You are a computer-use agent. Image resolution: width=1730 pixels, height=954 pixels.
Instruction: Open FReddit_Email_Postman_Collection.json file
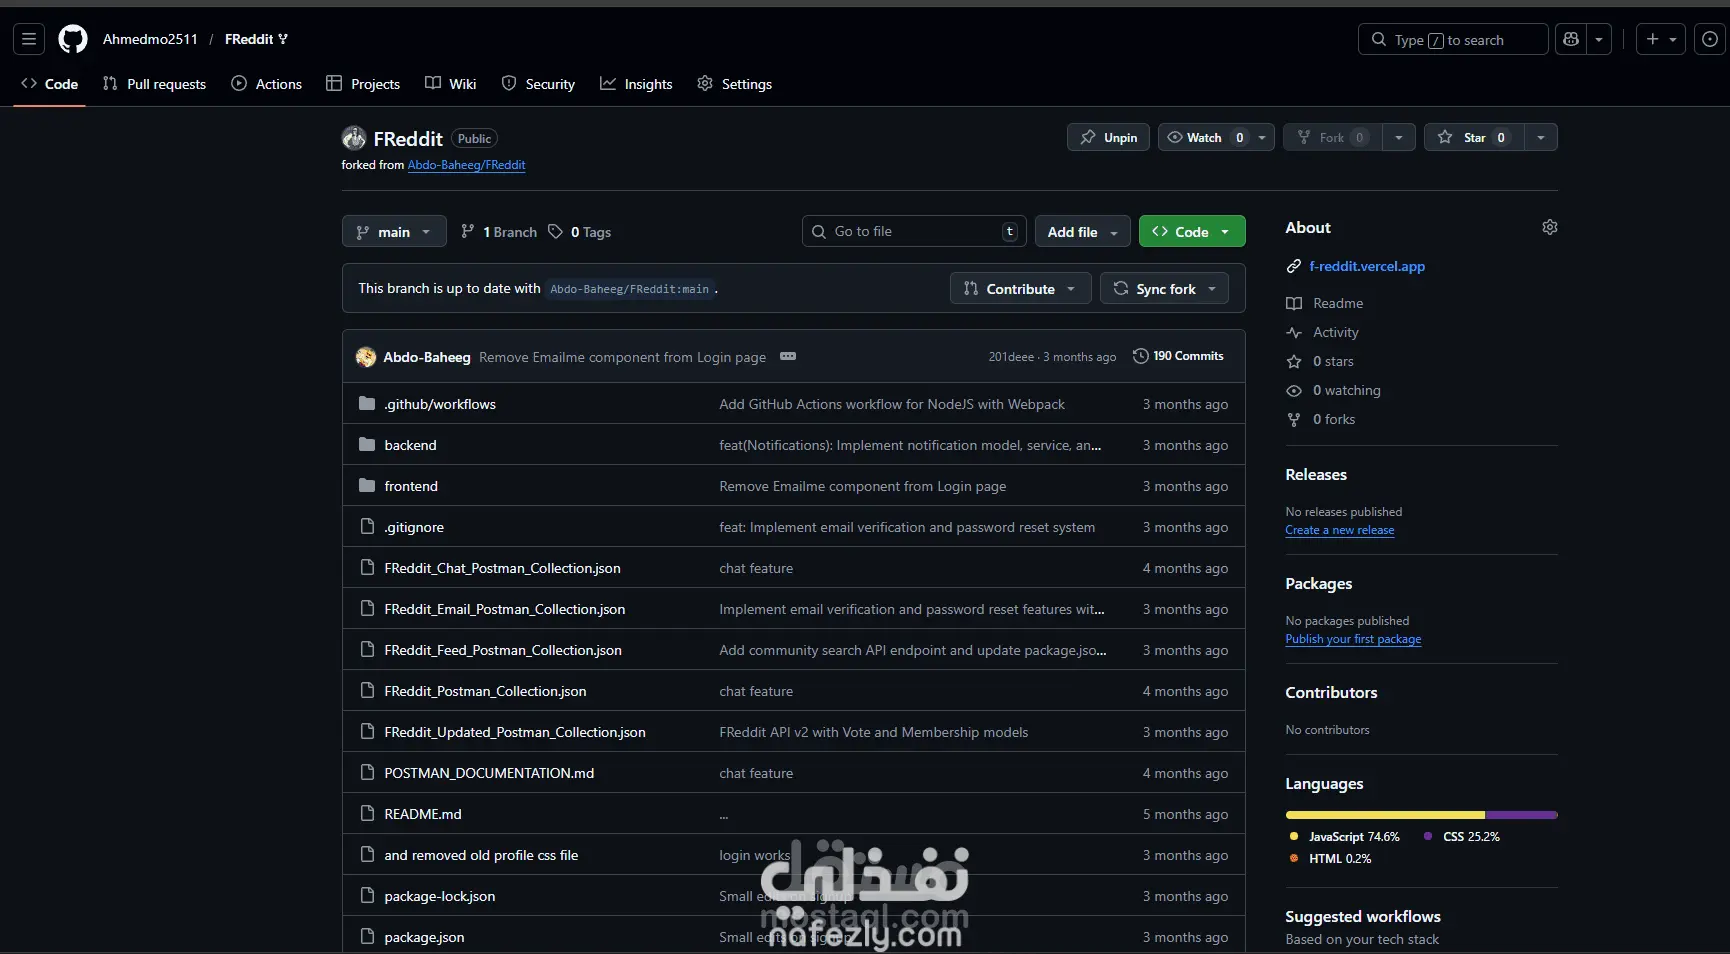point(504,609)
